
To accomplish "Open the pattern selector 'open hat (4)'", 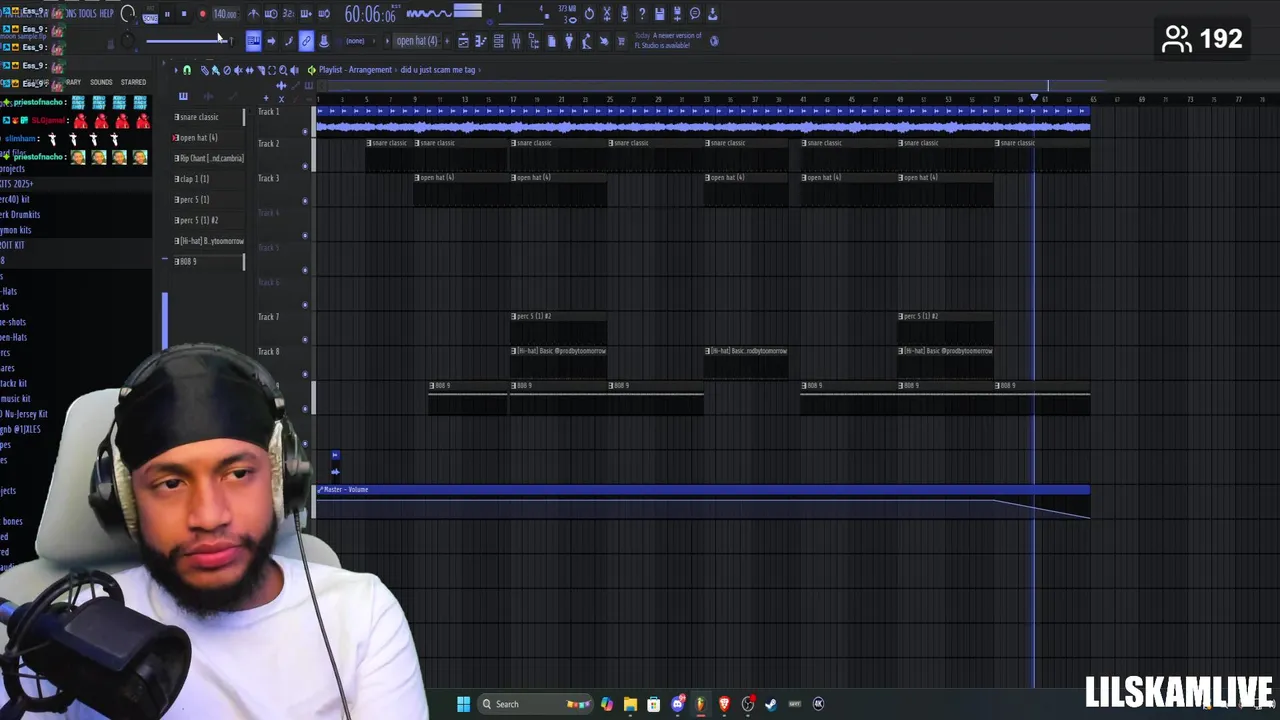I will 417,41.
